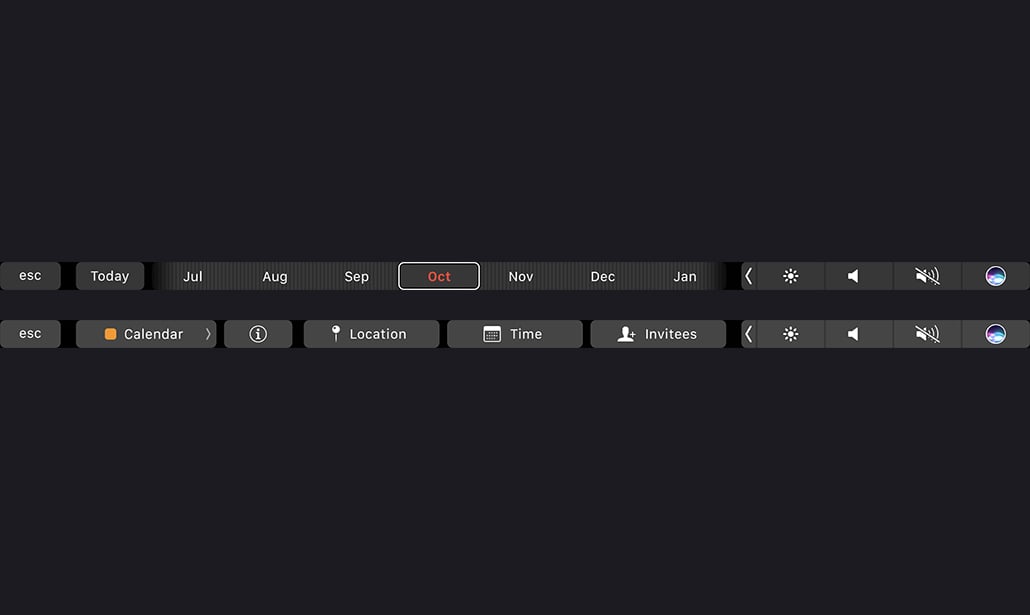Viewport: 1030px width, 615px height.
Task: Expand the Control Strip in the bottom bar
Action: click(749, 334)
